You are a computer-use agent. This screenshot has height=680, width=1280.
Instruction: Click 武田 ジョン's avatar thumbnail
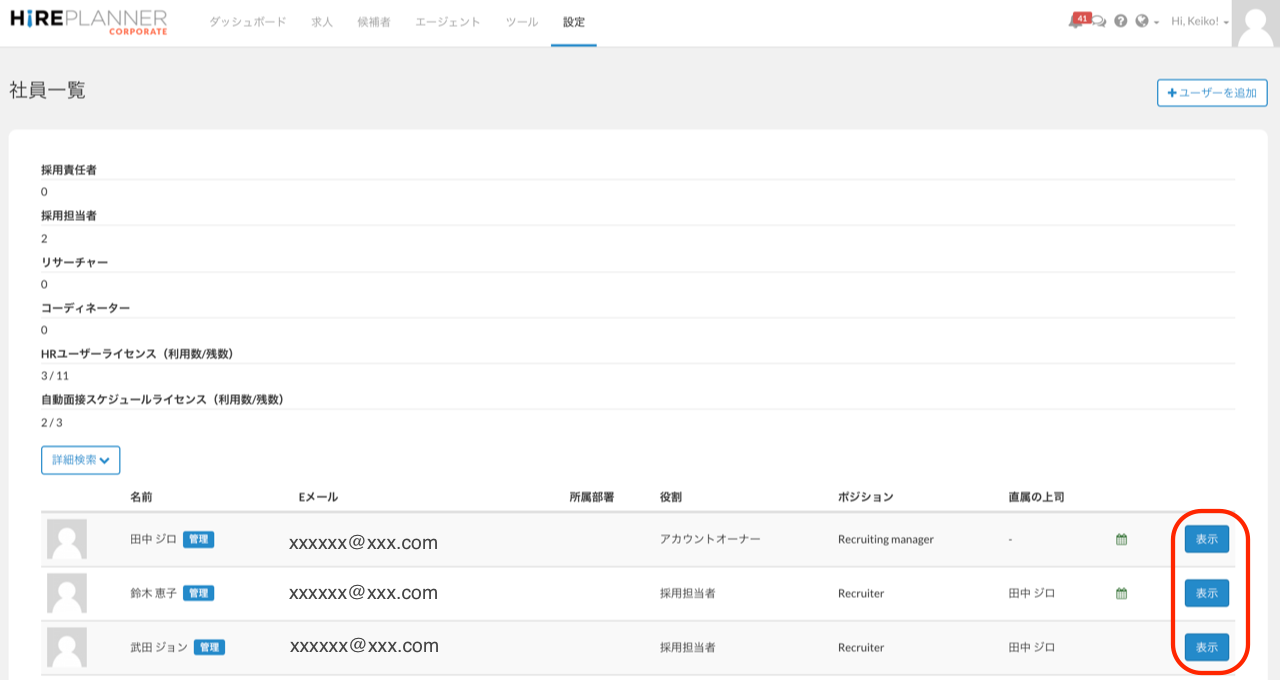67,647
